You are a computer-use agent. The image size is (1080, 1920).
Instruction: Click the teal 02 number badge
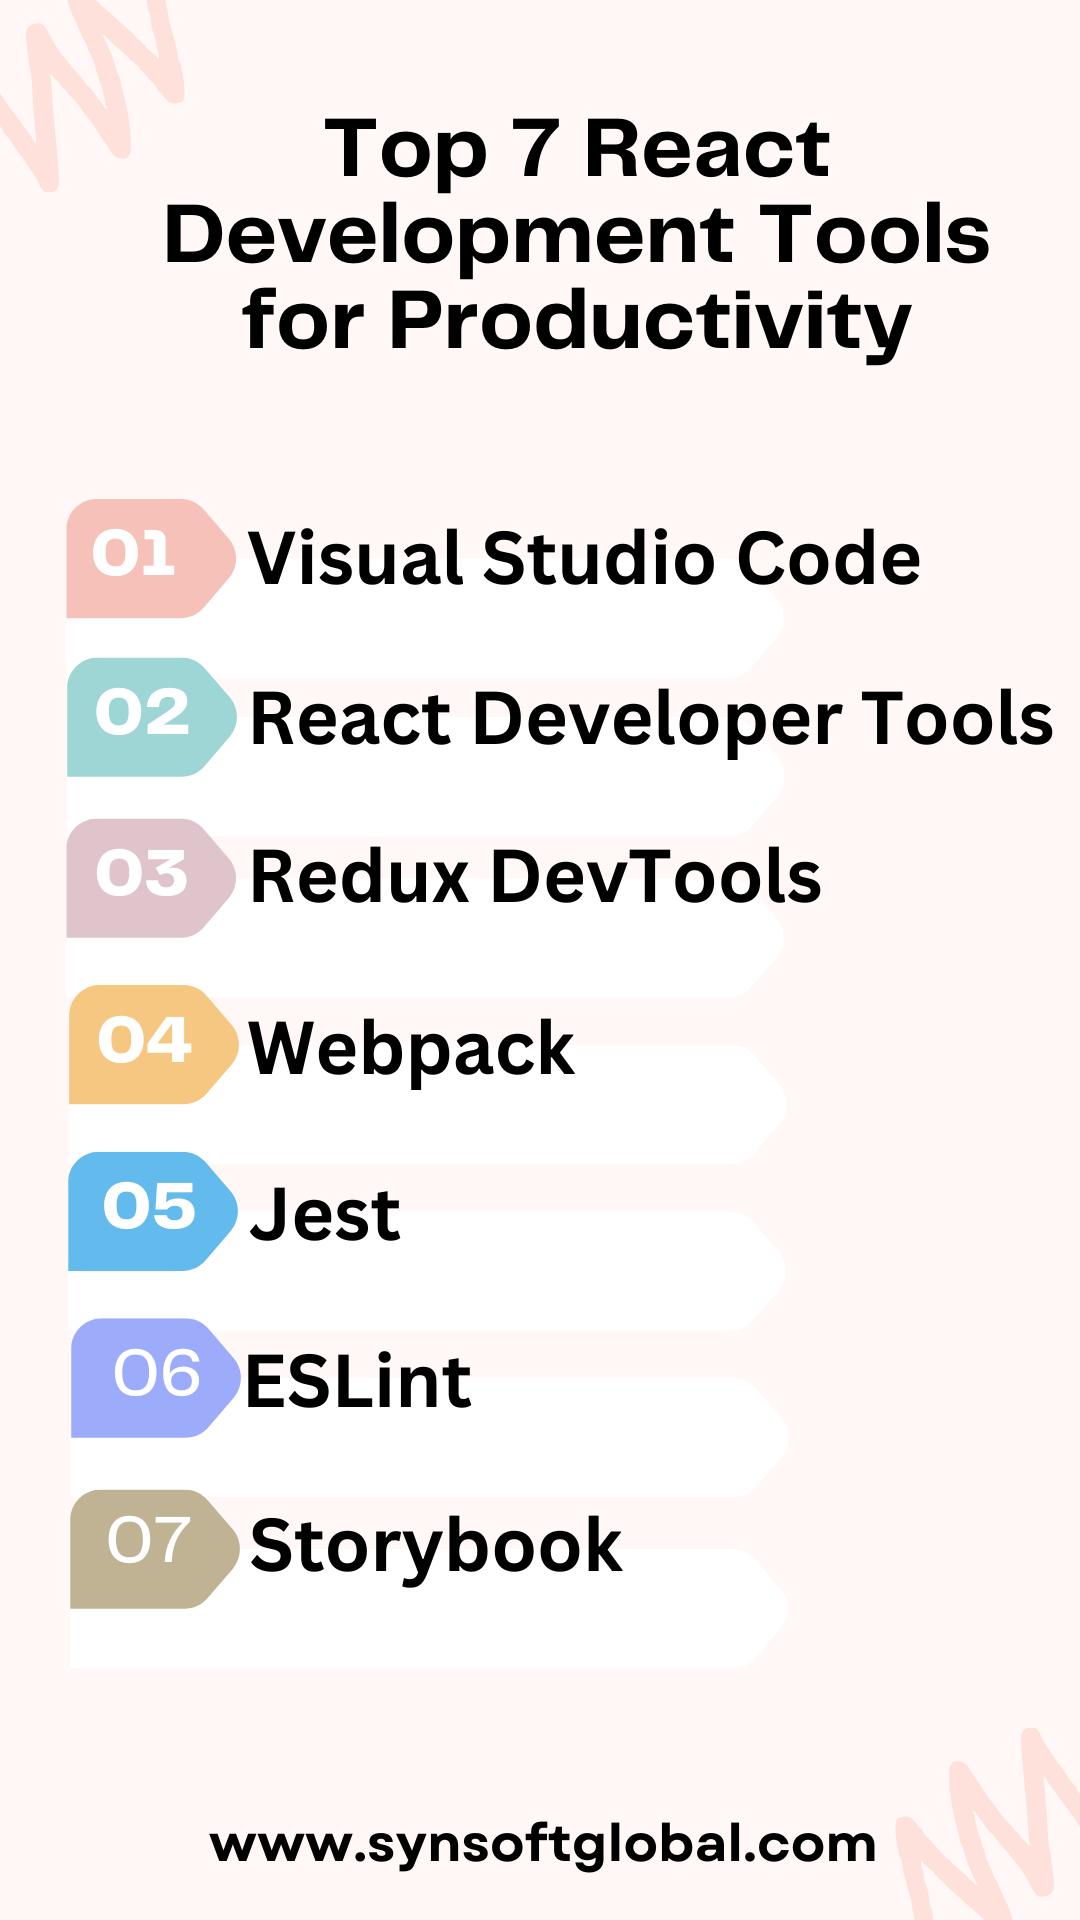point(152,717)
